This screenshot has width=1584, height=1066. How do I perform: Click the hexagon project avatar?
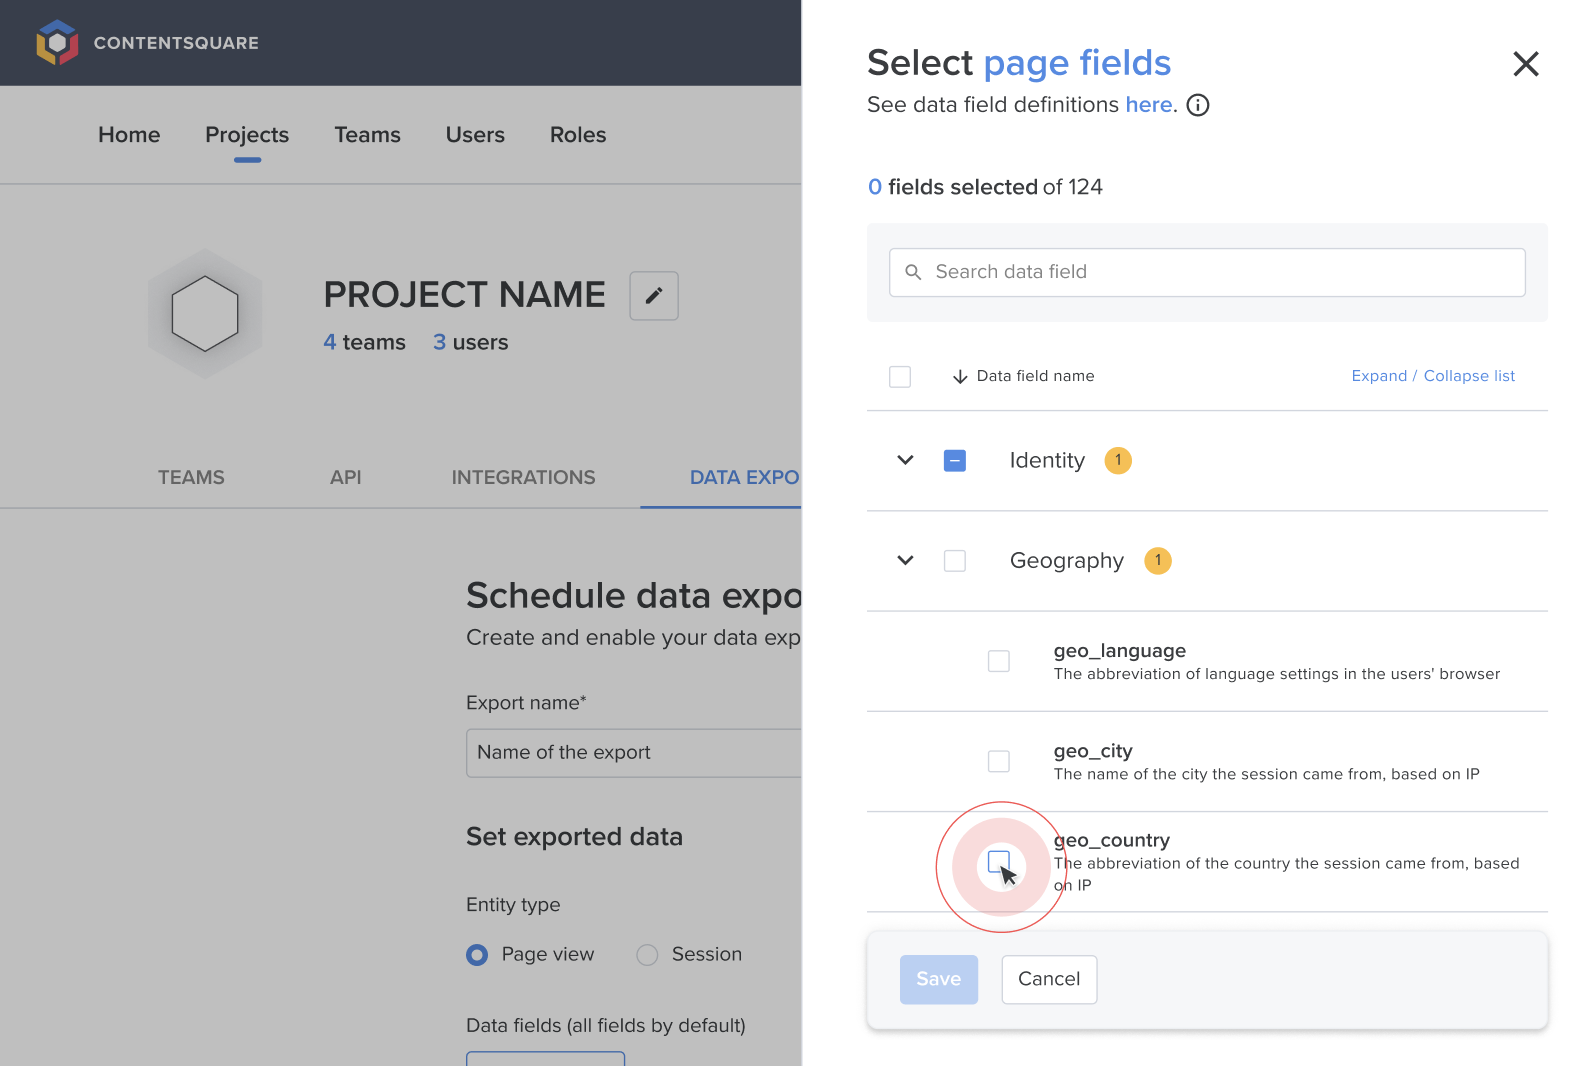(x=205, y=314)
